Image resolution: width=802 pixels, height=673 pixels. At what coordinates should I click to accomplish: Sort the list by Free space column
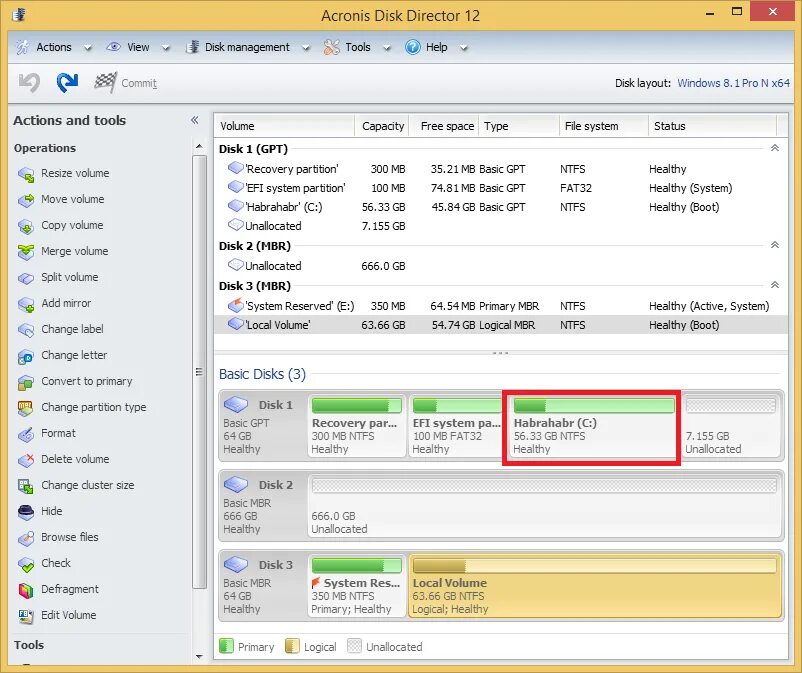pos(444,126)
